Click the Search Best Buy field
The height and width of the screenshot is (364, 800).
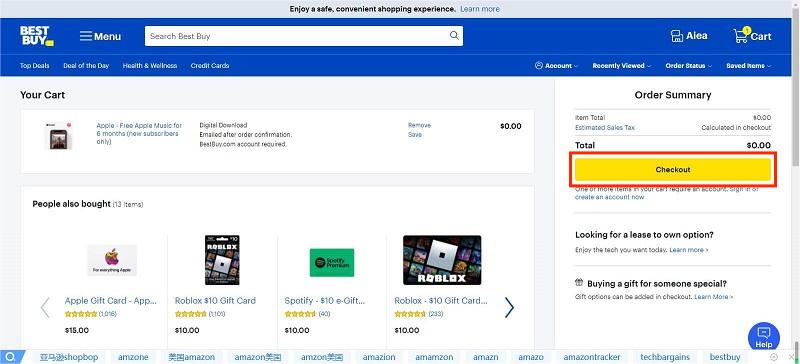[x=297, y=36]
